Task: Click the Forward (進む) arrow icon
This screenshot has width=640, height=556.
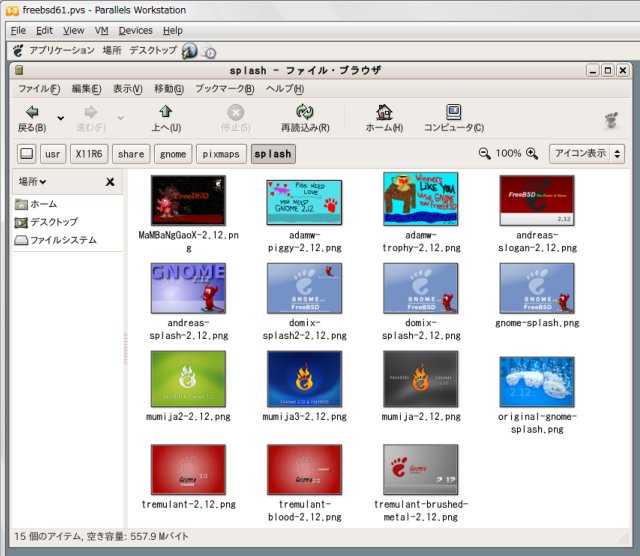Action: [x=91, y=112]
